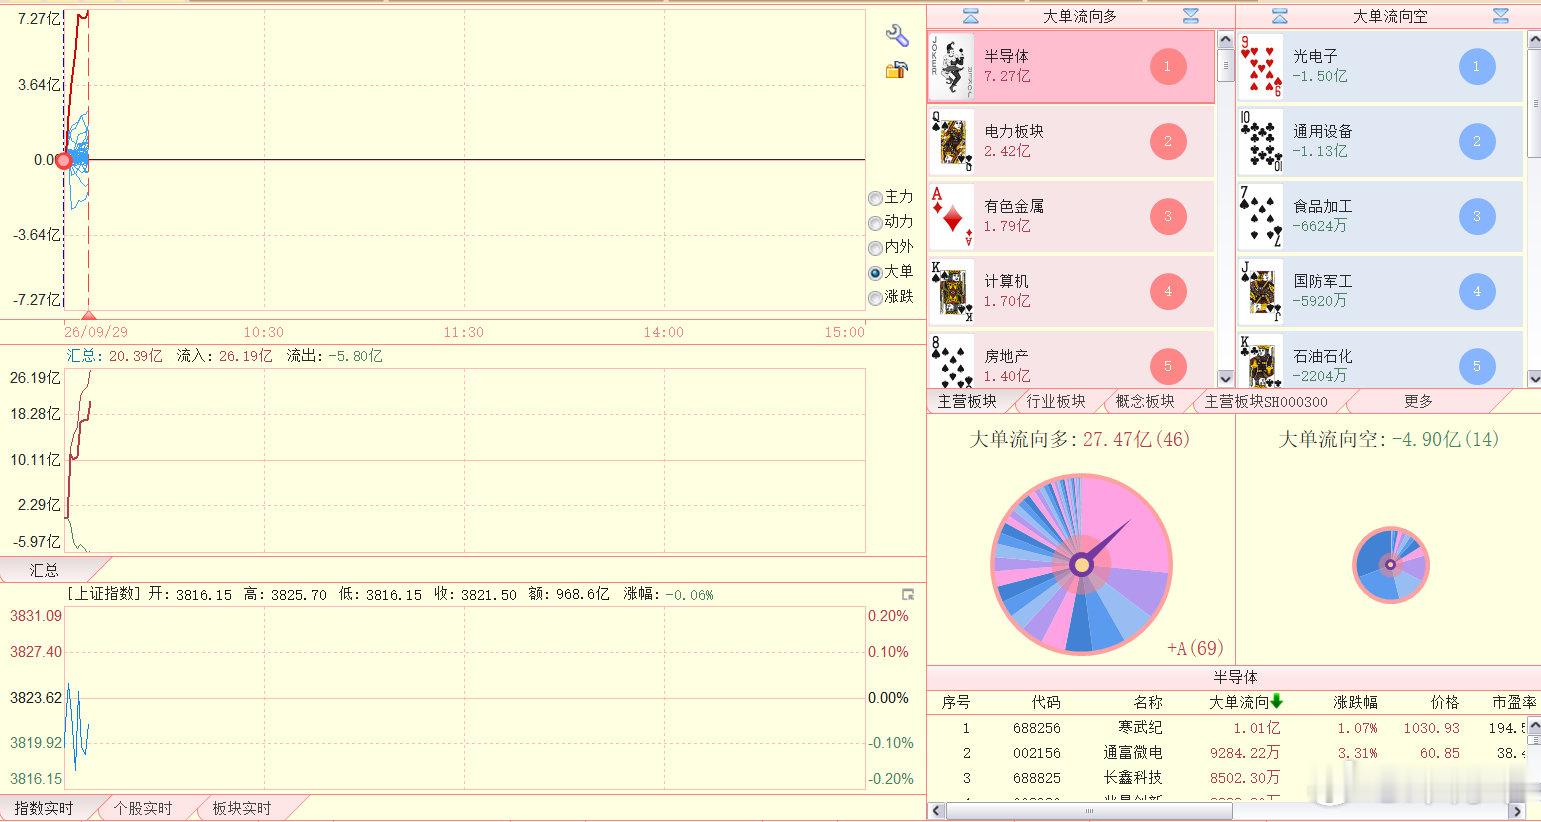Select the 涨跌 radio button
The height and width of the screenshot is (822, 1541).
pos(875,297)
